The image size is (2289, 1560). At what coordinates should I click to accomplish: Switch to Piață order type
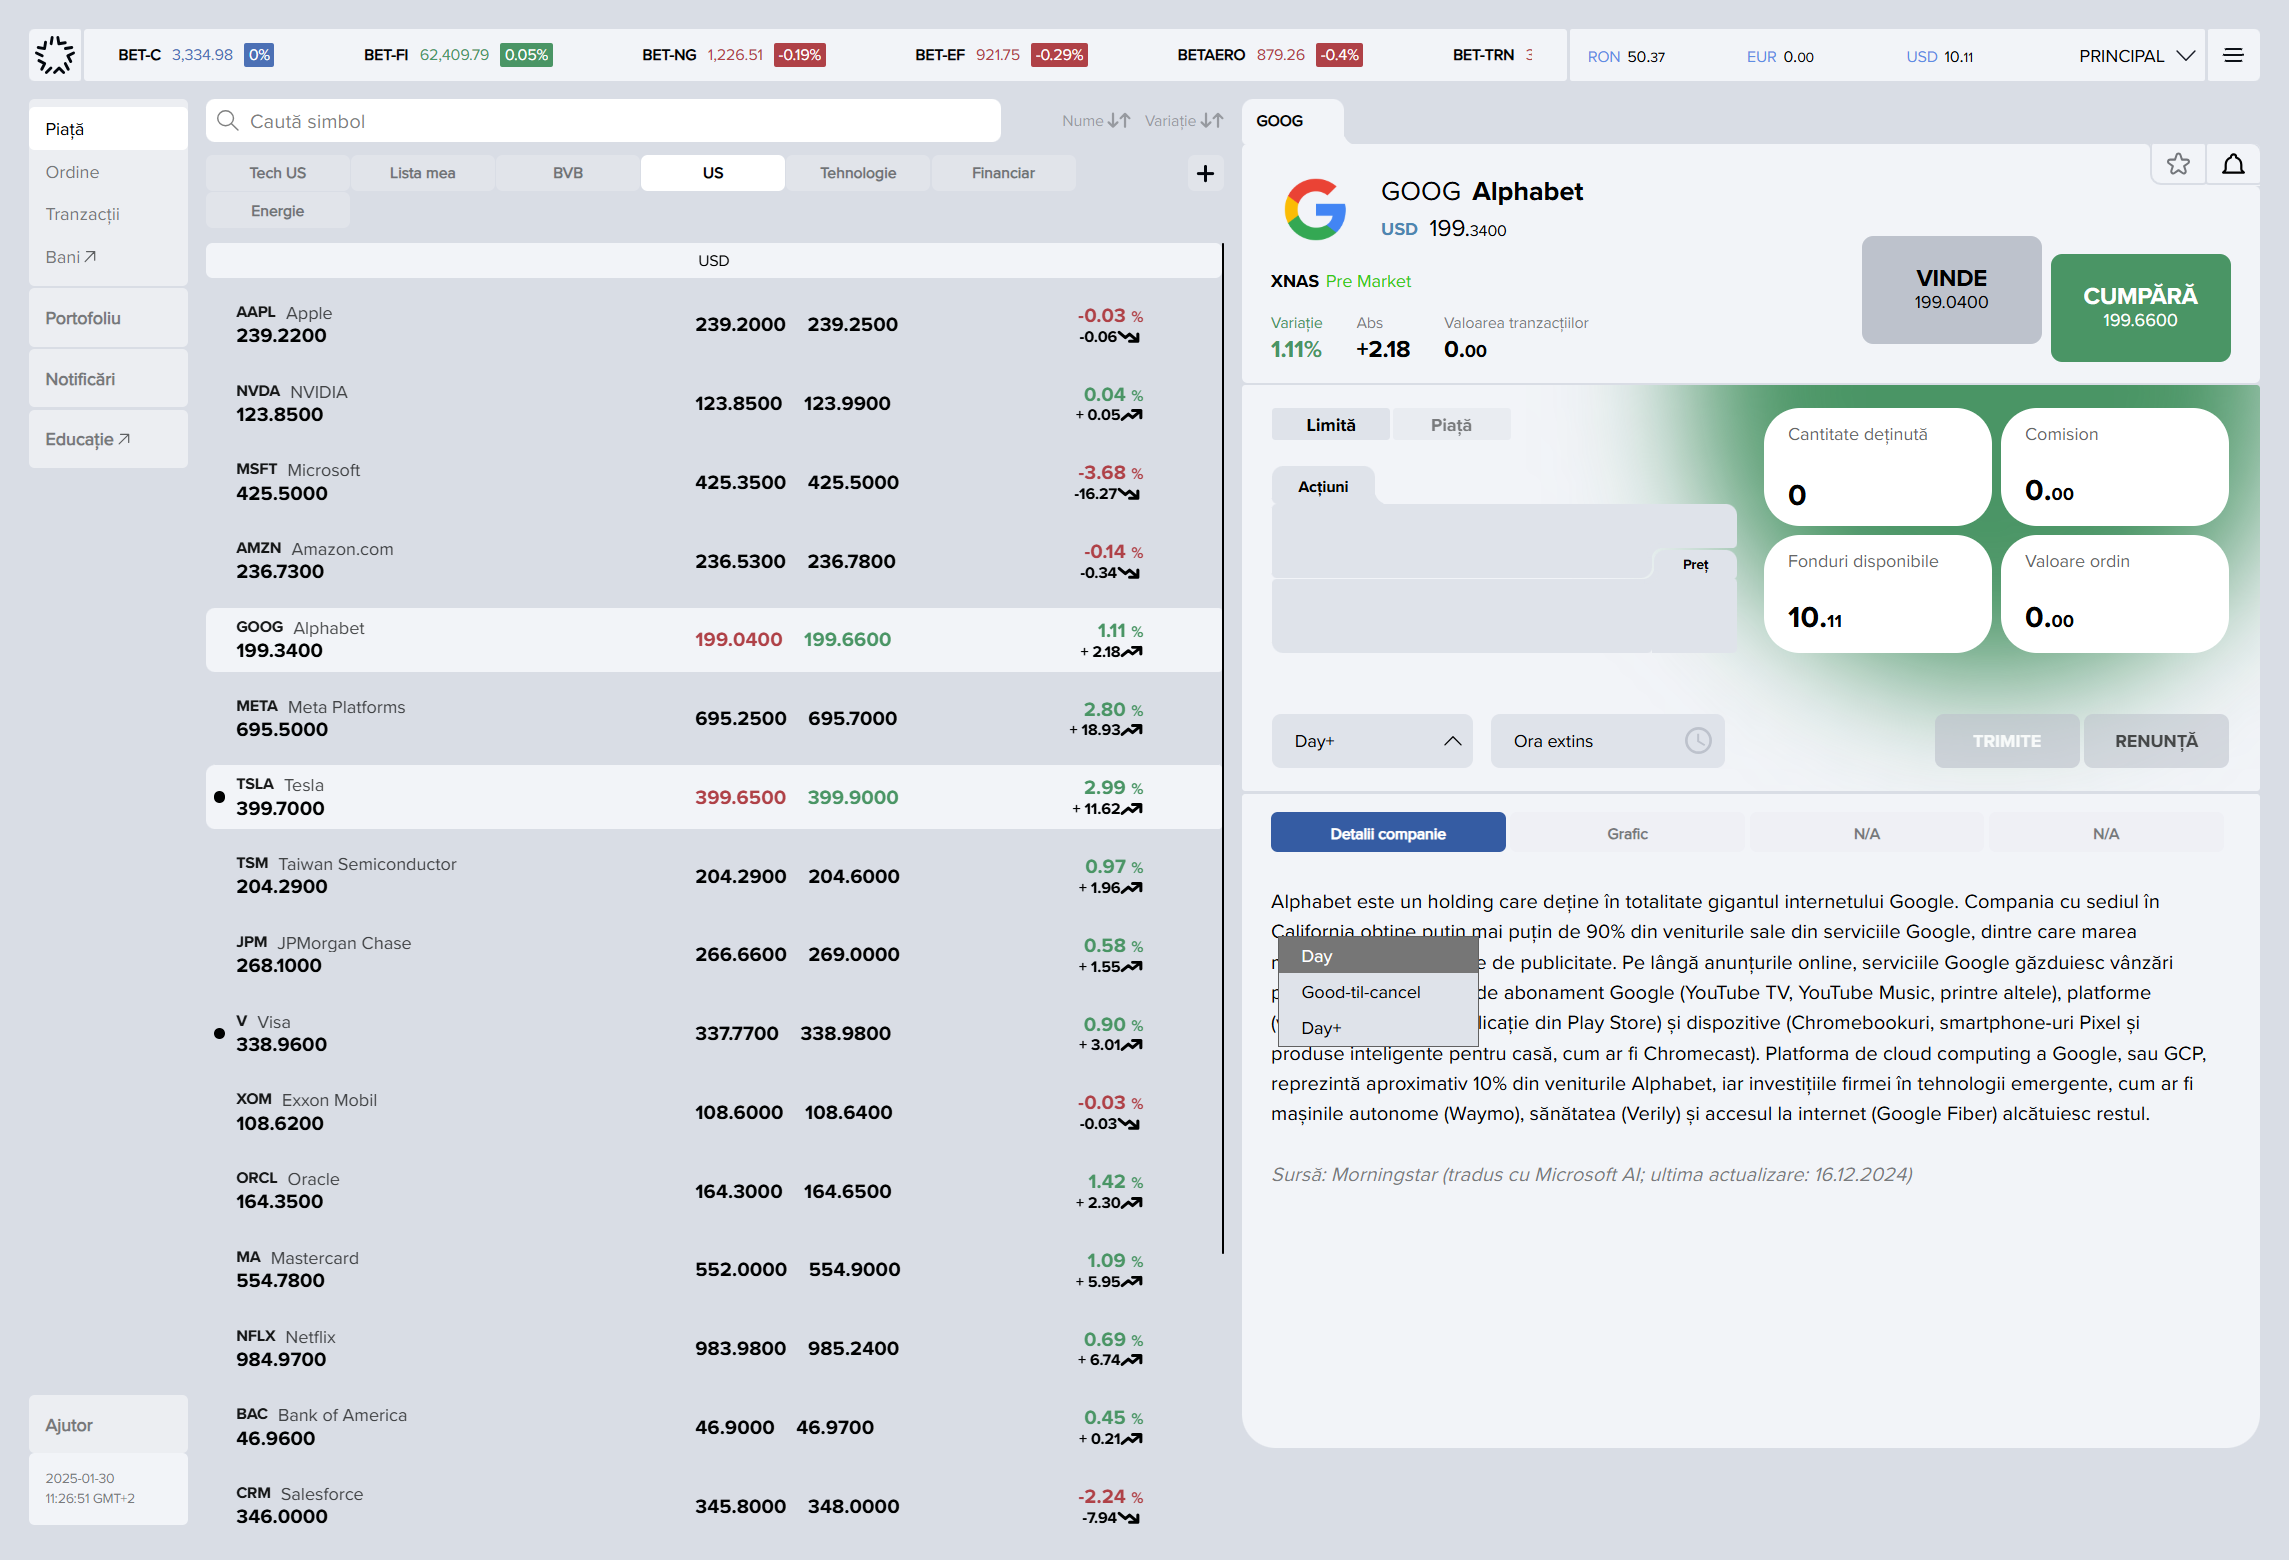point(1451,425)
